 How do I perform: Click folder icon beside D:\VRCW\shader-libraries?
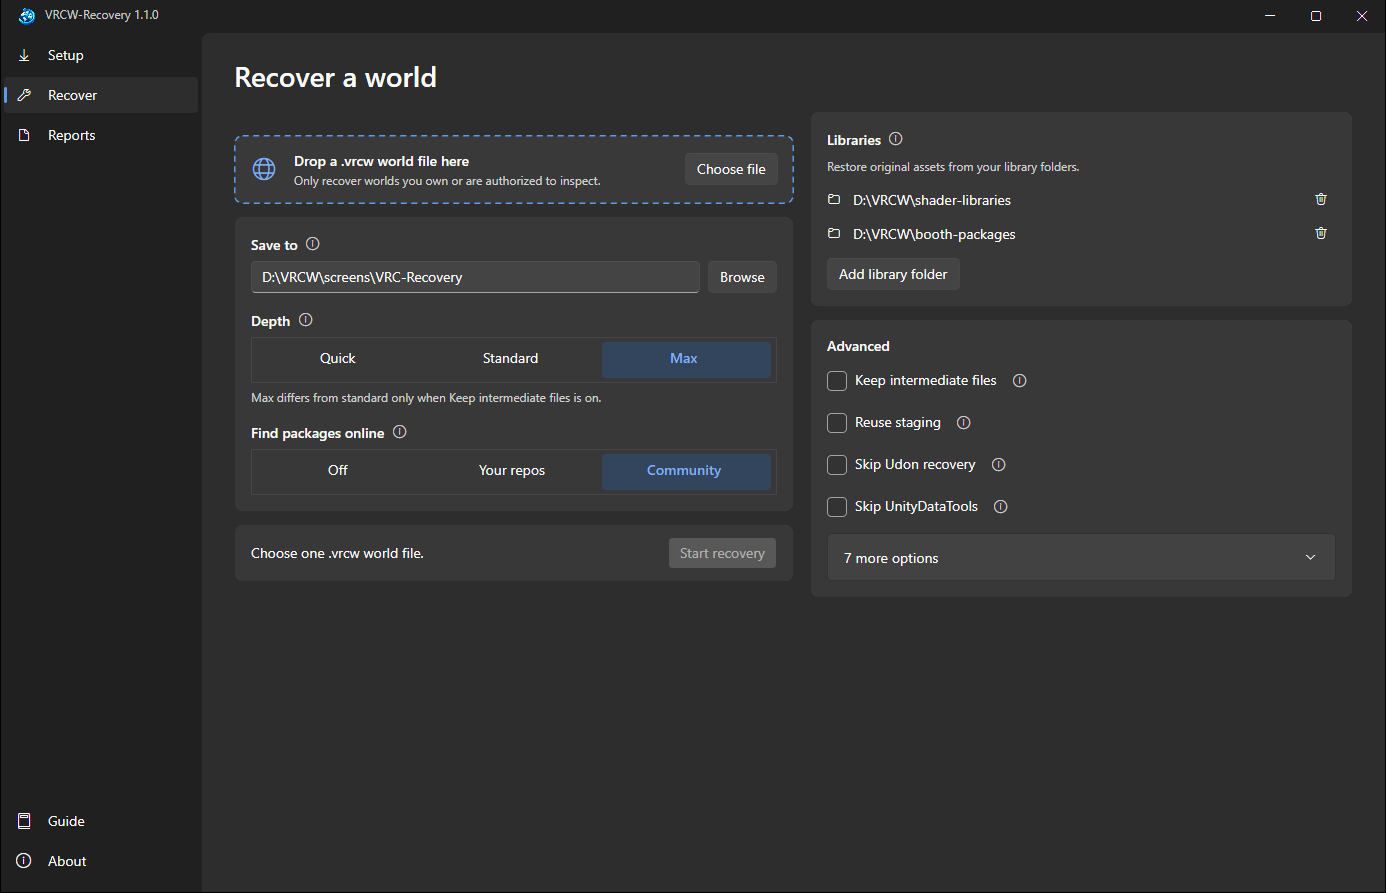click(834, 200)
